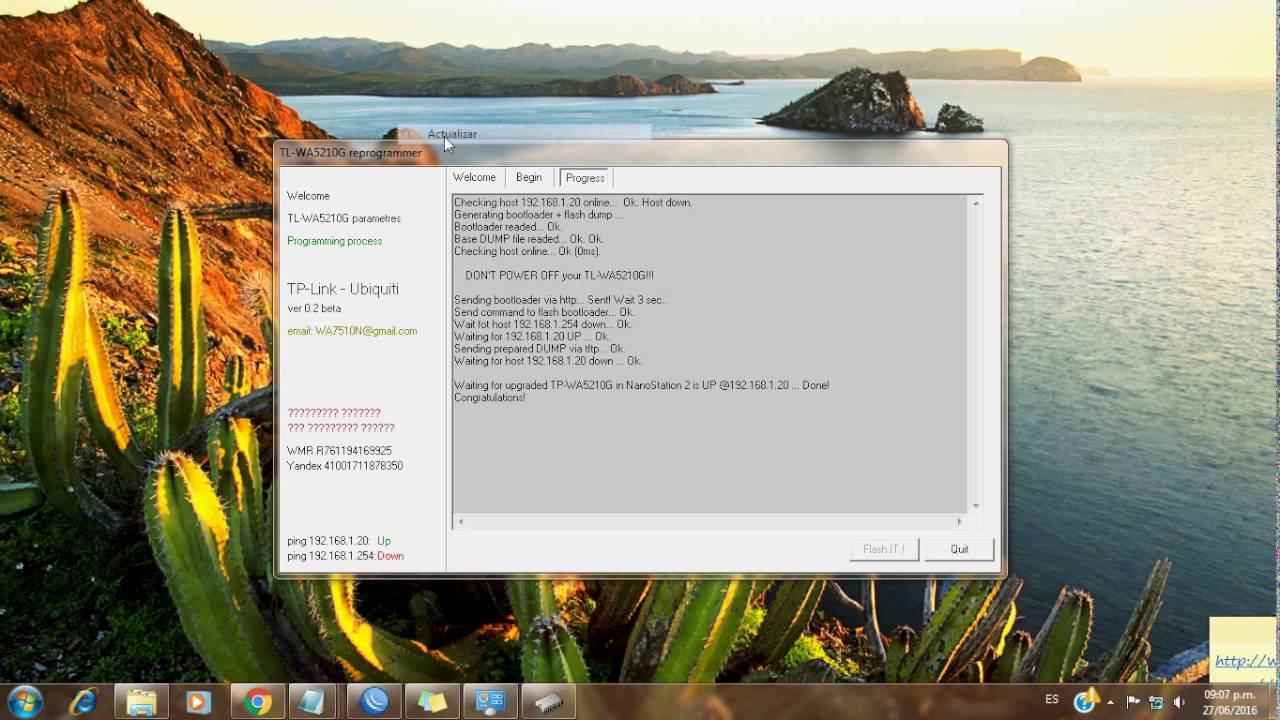
Task: Click the TL-WA5210G reprogrammer title bar
Action: tap(640, 153)
